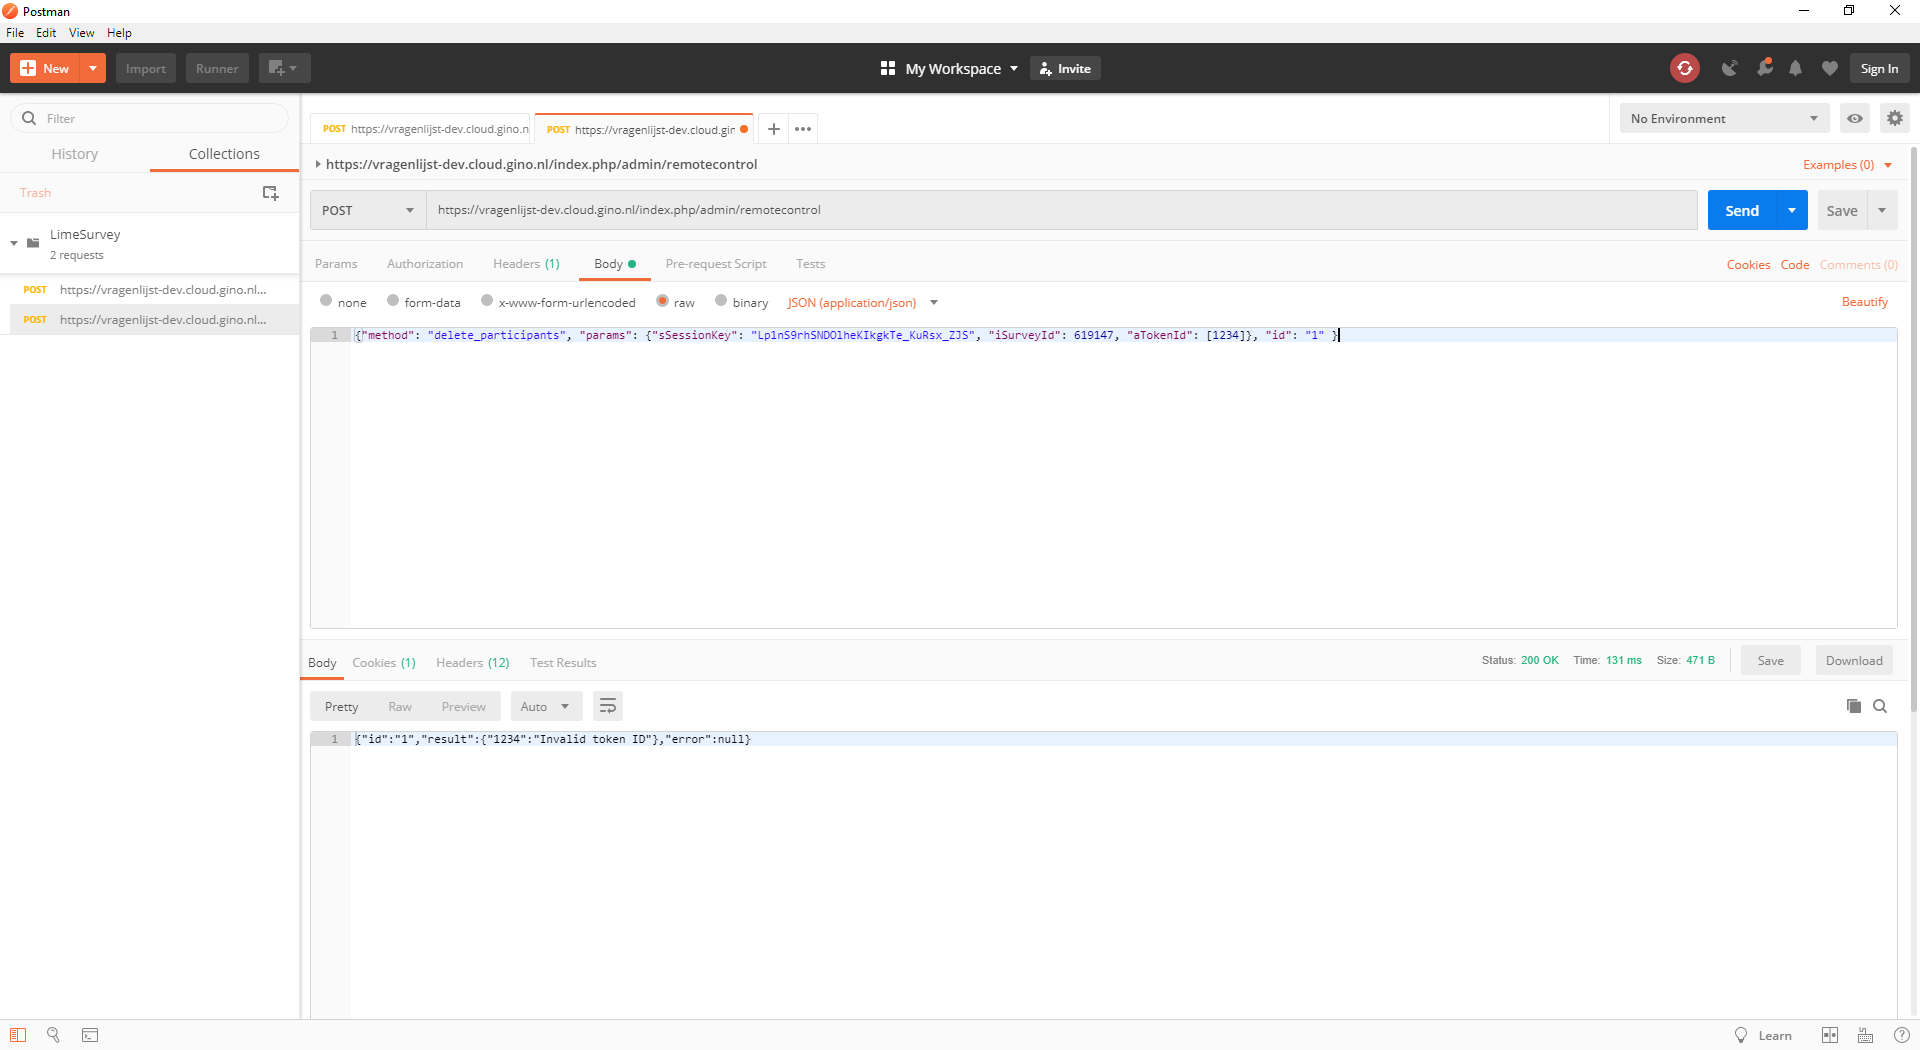The width and height of the screenshot is (1920, 1050).
Task: Open the notifications bell icon
Action: pos(1796,68)
